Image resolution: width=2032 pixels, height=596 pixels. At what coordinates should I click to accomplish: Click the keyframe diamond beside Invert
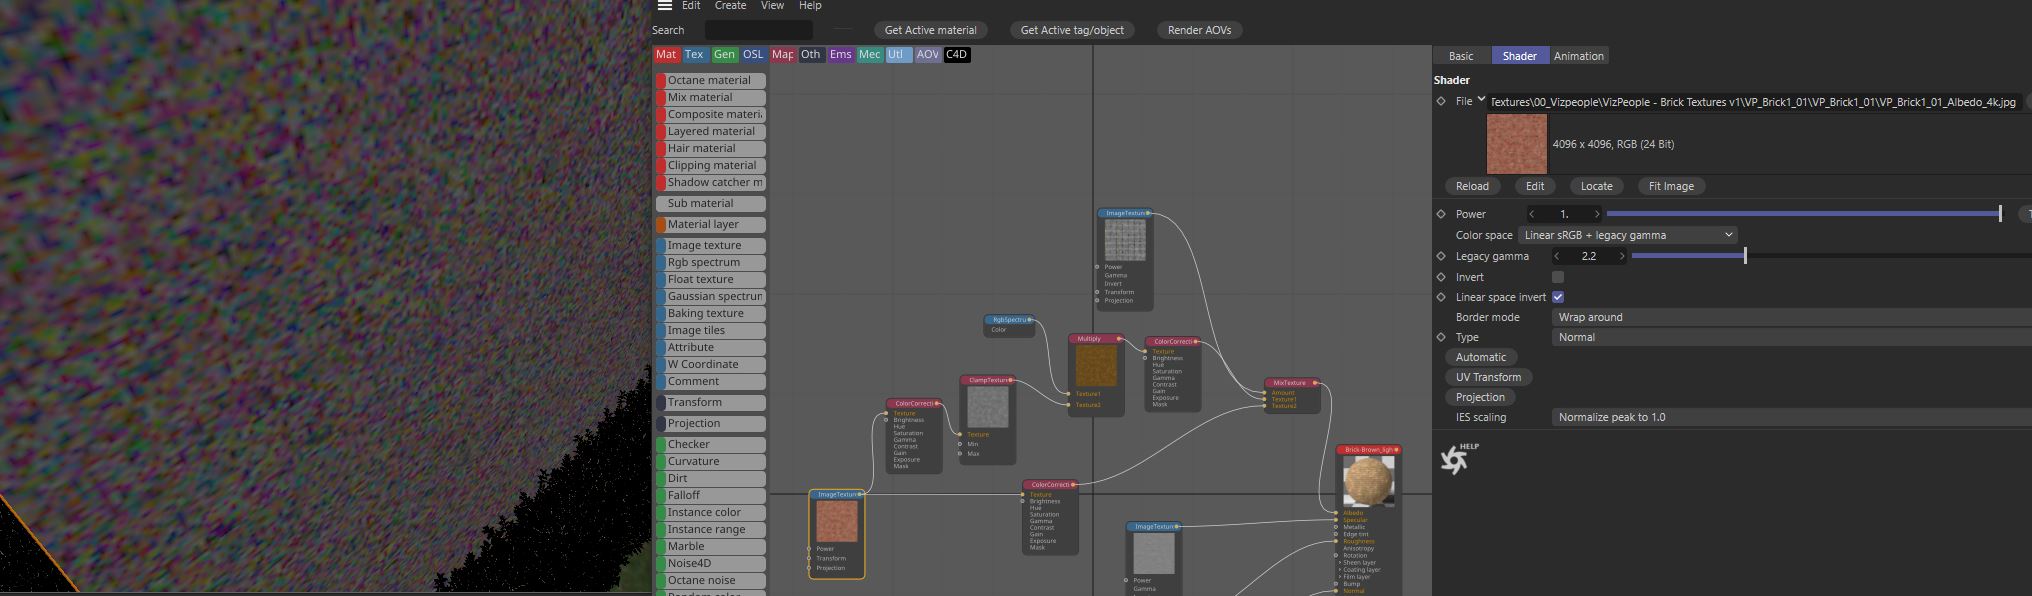coord(1441,277)
